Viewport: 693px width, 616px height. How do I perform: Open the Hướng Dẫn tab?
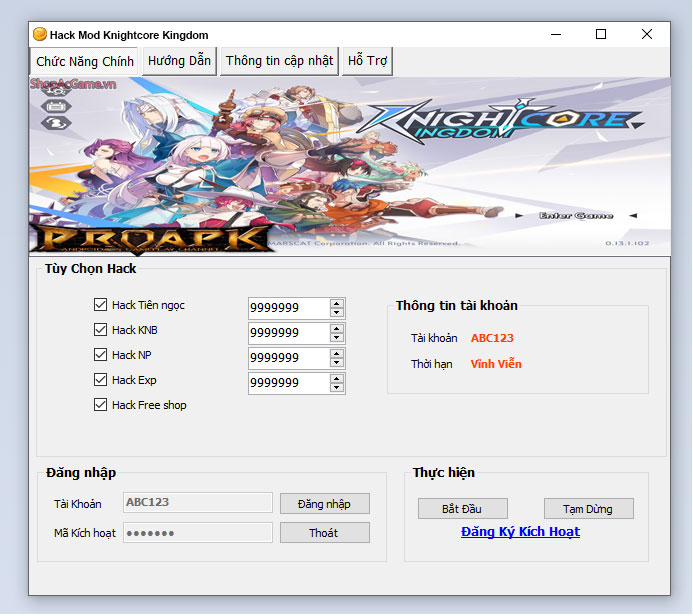pyautogui.click(x=179, y=61)
